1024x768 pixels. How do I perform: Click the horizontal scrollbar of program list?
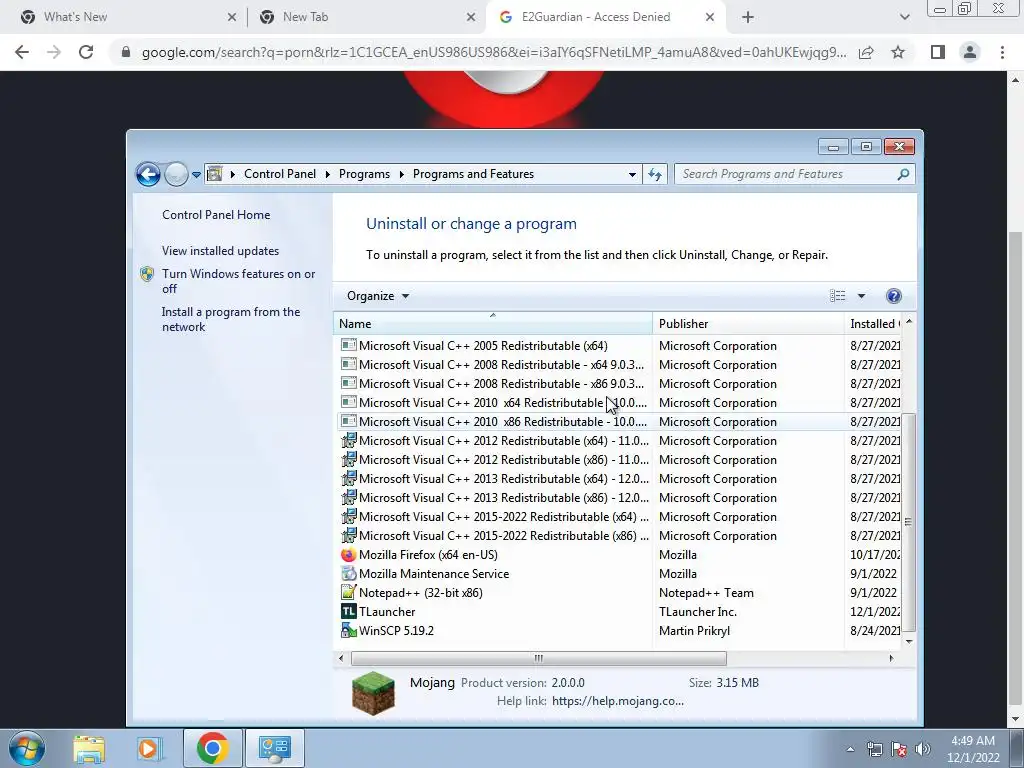[539, 658]
